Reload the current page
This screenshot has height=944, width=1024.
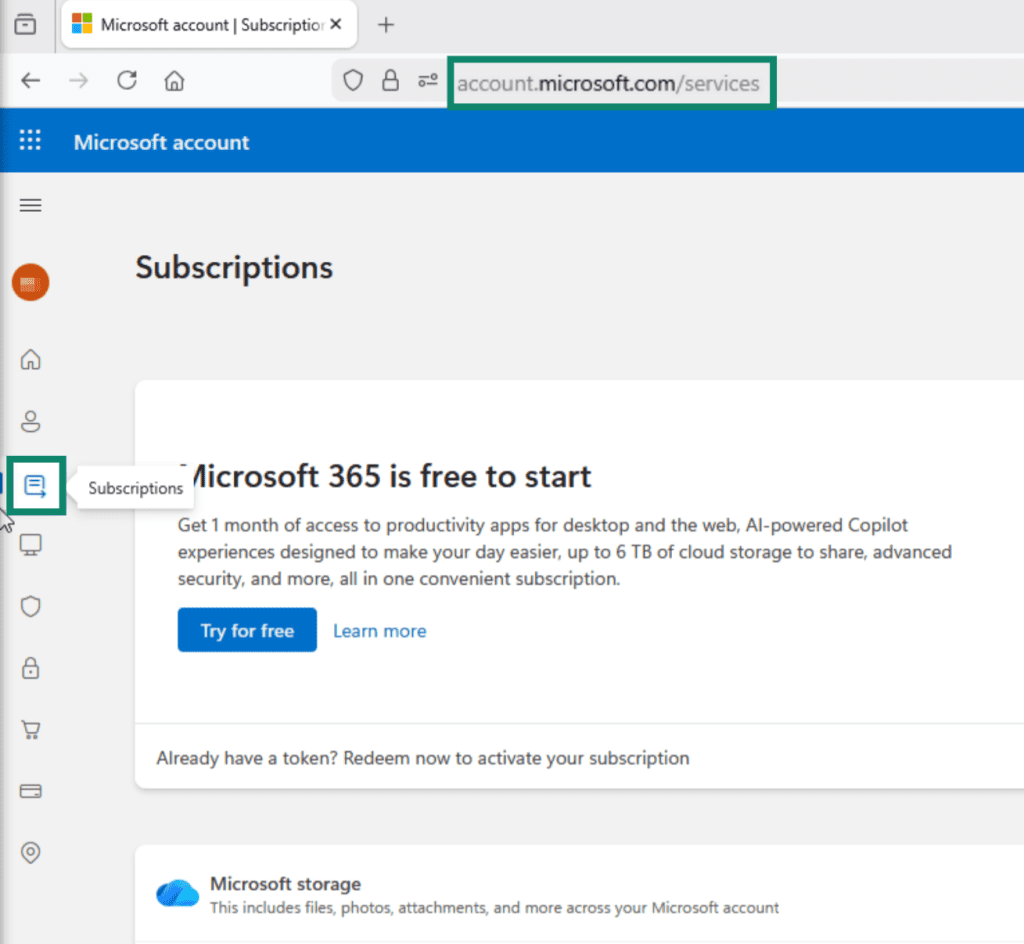[x=127, y=81]
